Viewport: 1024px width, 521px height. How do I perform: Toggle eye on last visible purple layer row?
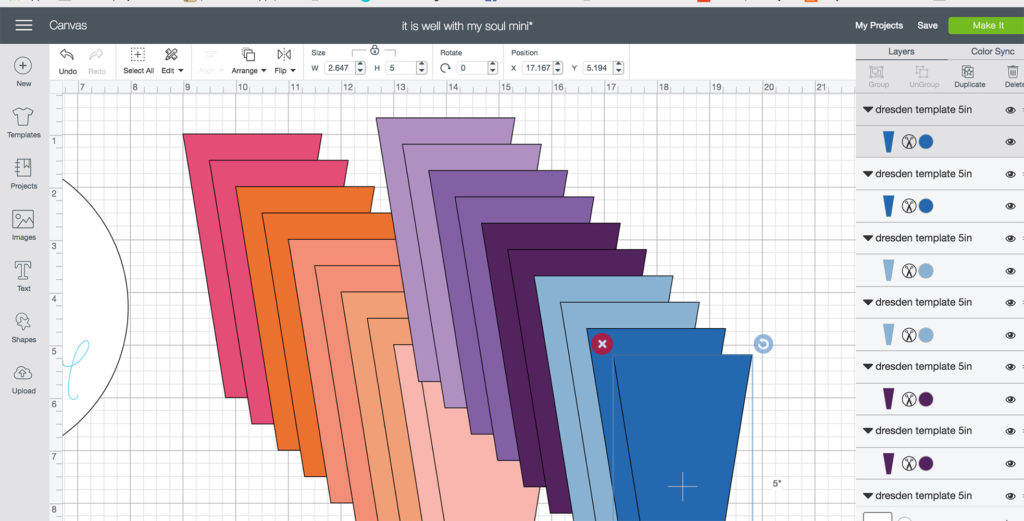[1010, 464]
